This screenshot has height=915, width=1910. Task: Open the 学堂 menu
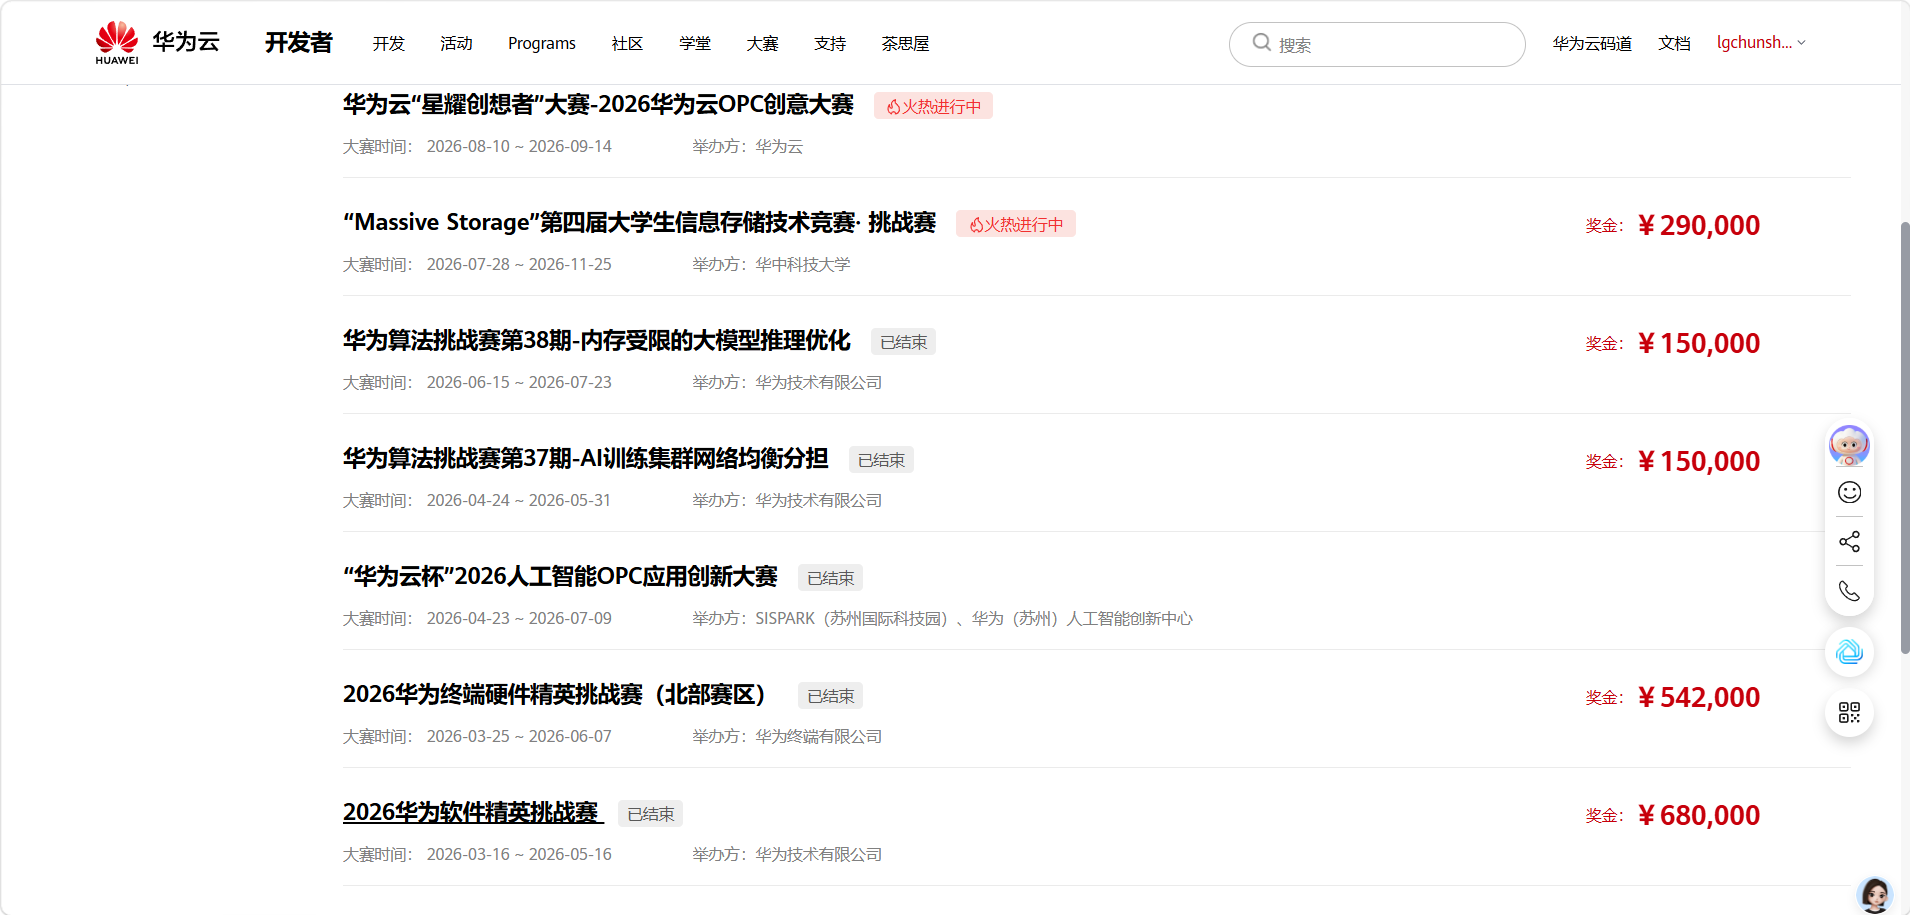point(695,43)
